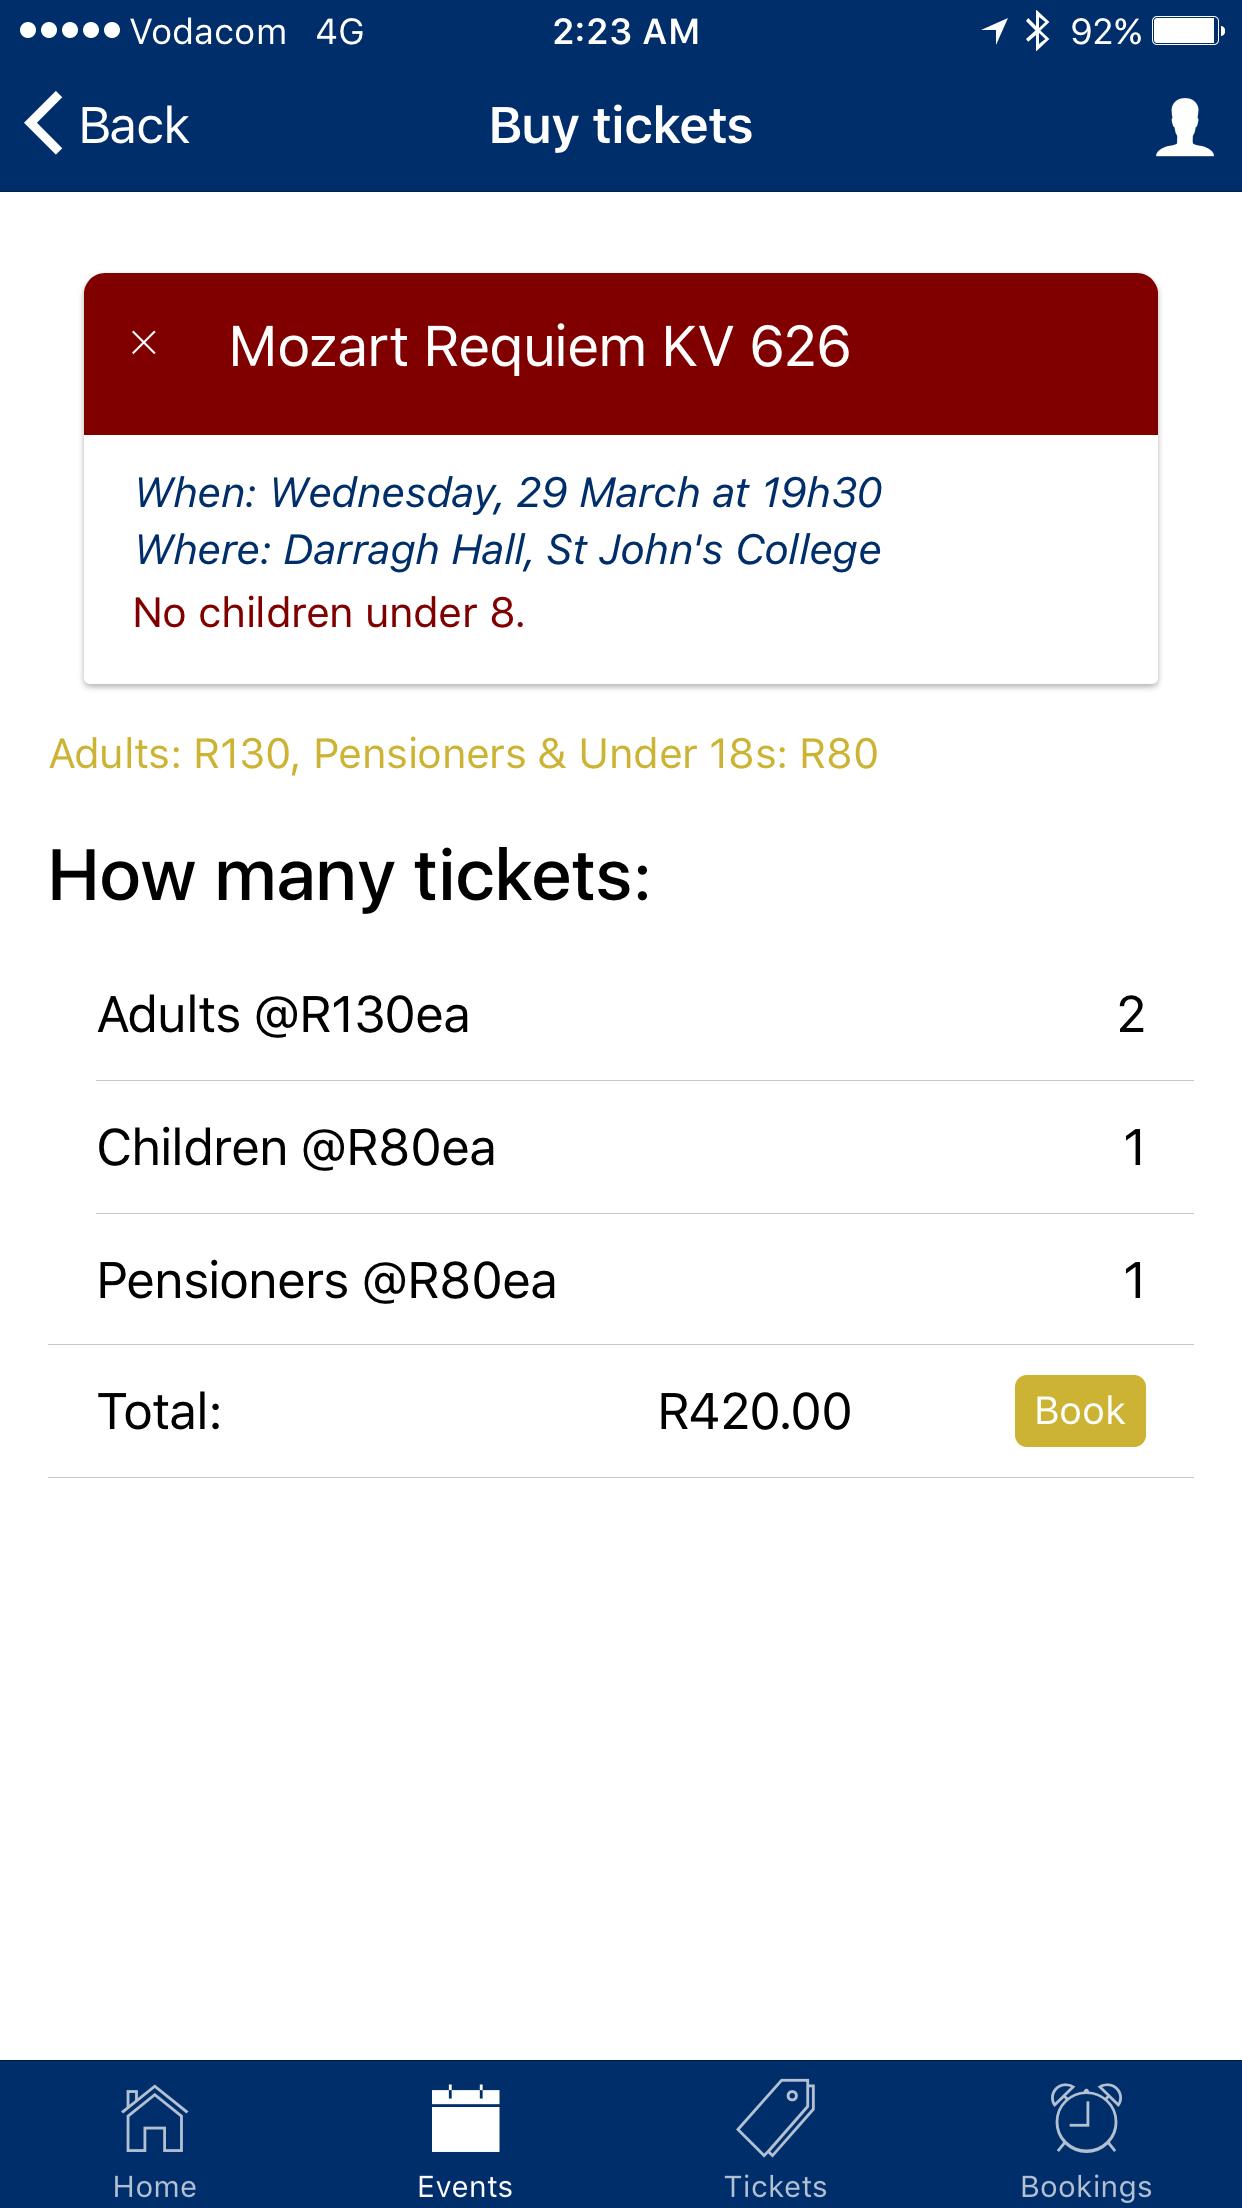Tap the Buy tickets header title
Image resolution: width=1242 pixels, height=2208 pixels.
coord(621,126)
